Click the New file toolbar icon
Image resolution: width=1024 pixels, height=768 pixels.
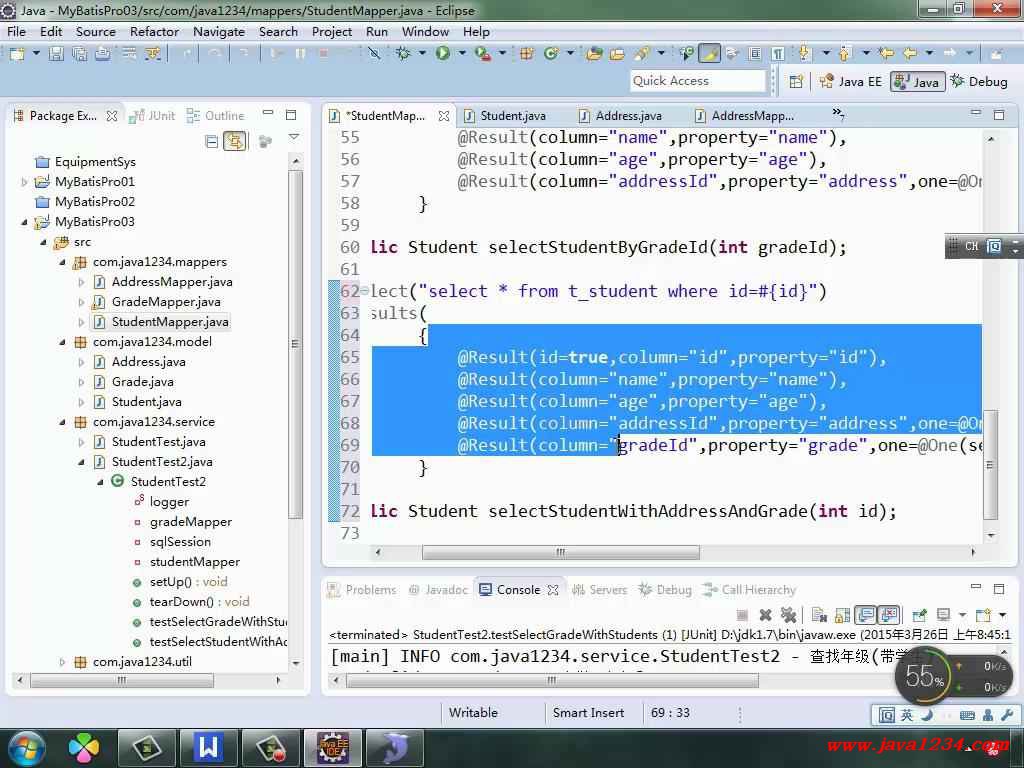[x=17, y=54]
